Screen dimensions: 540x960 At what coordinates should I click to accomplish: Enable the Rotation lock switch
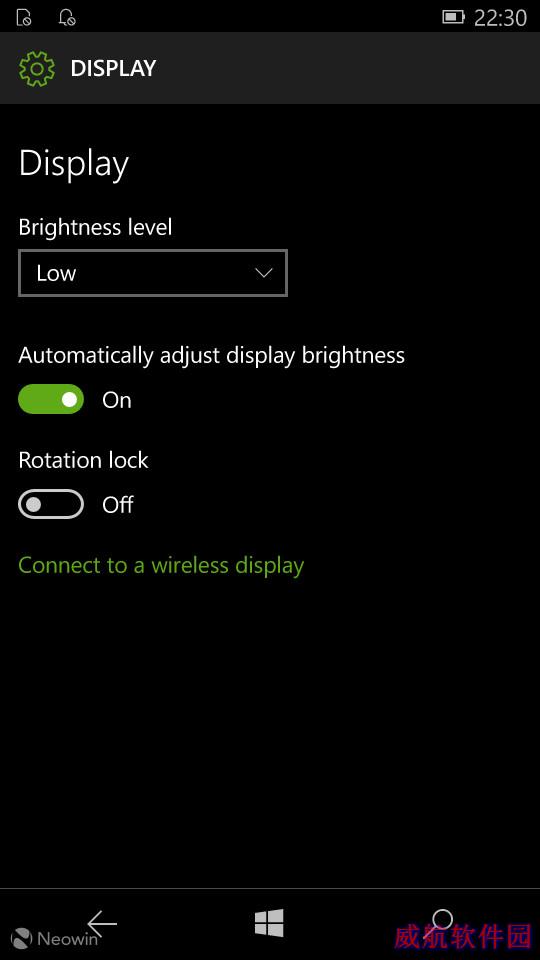pos(51,504)
